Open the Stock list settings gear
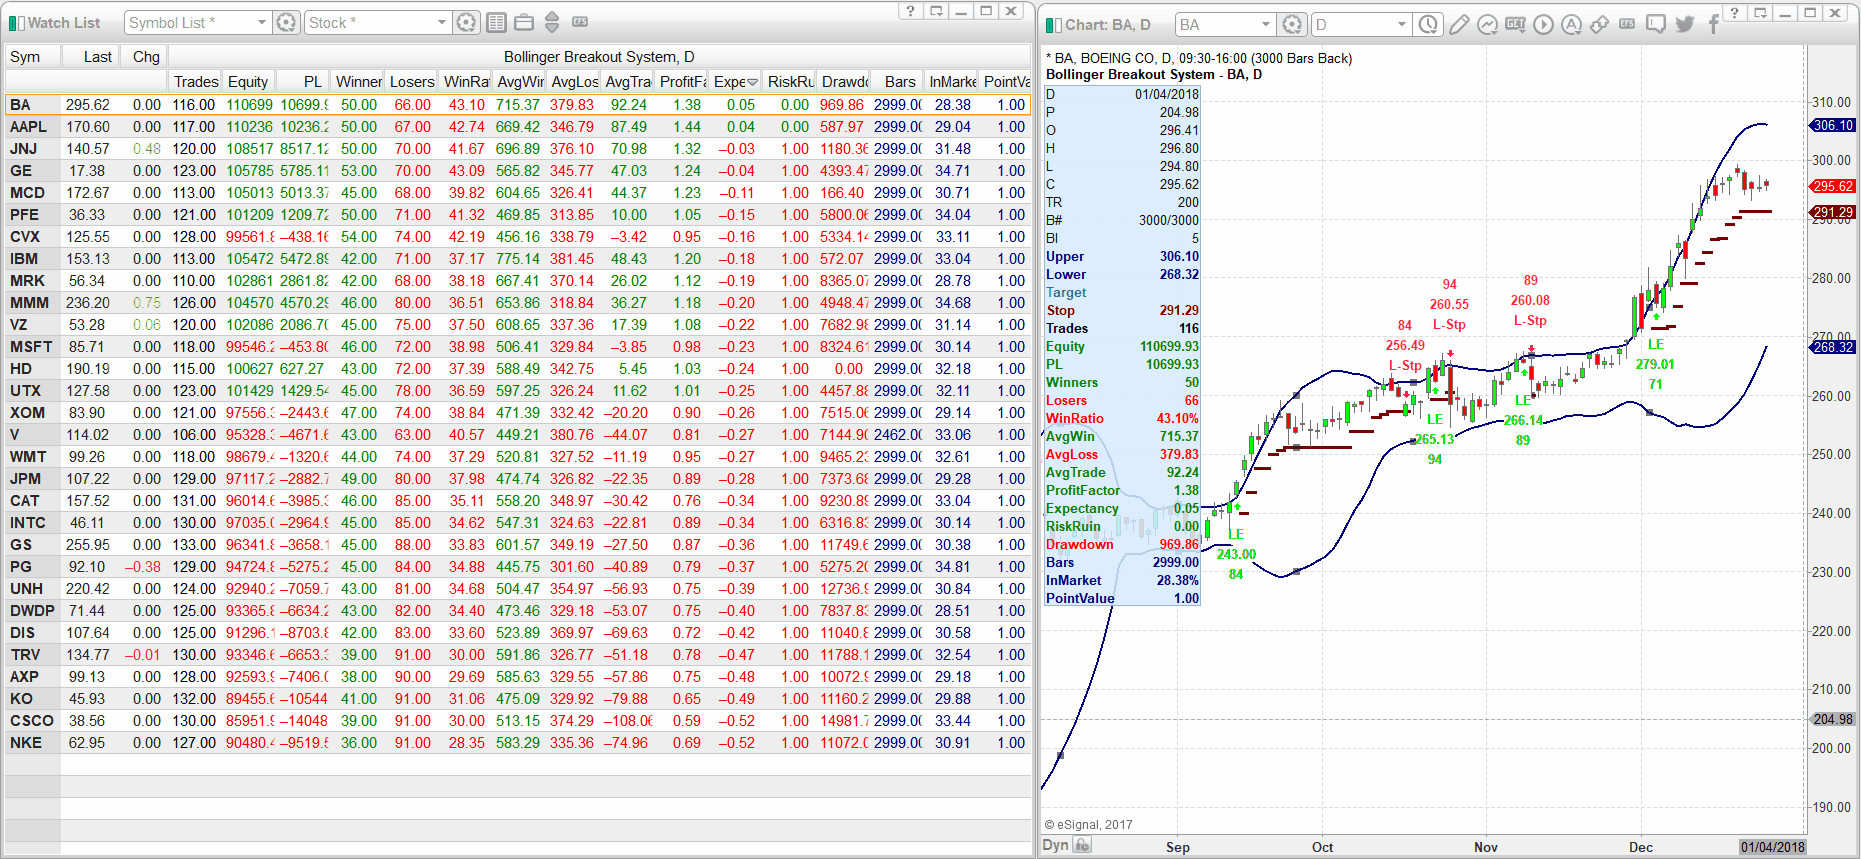 466,23
